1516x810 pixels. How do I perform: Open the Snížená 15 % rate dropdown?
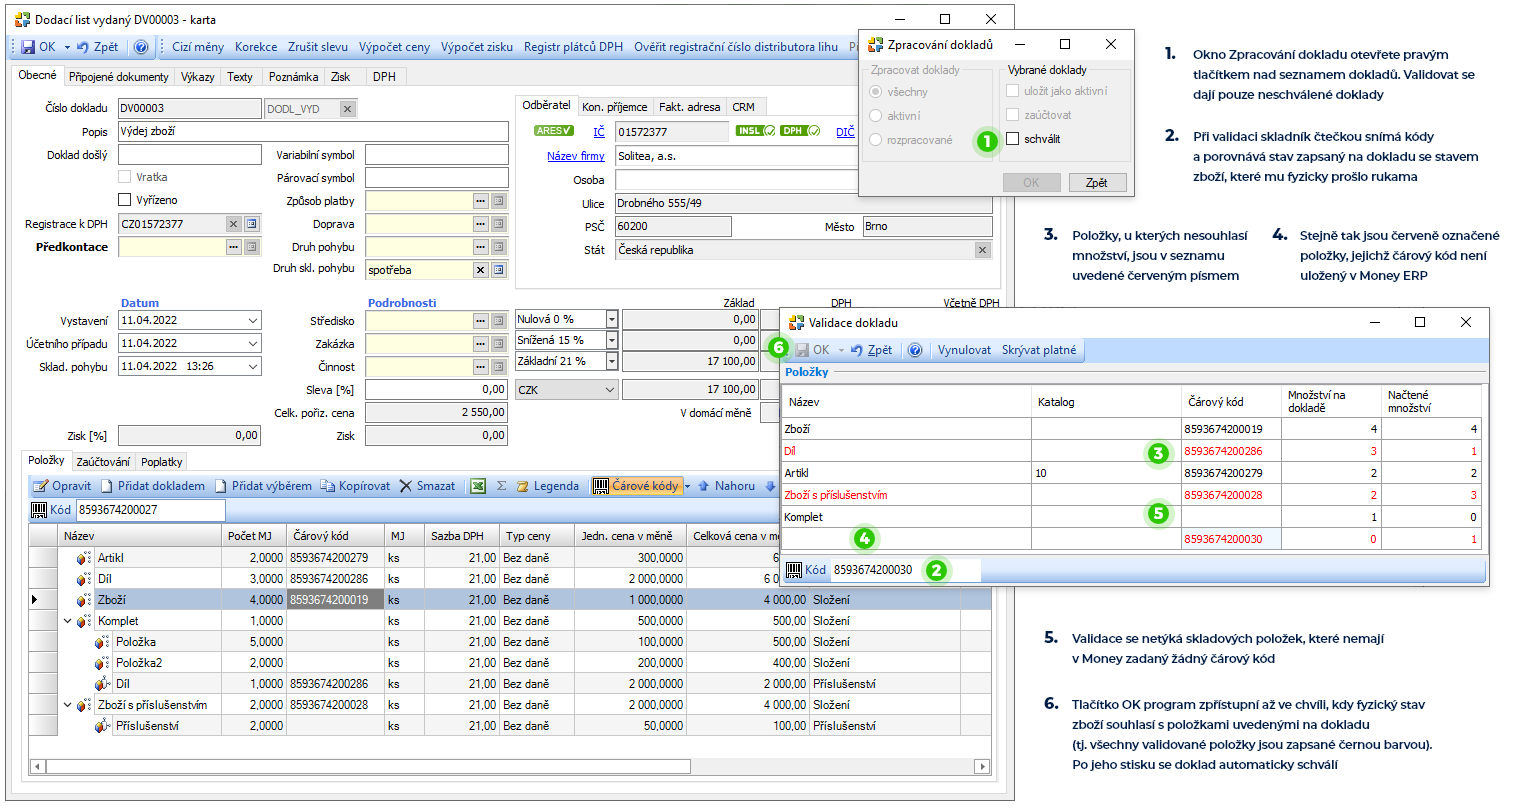[x=612, y=340]
